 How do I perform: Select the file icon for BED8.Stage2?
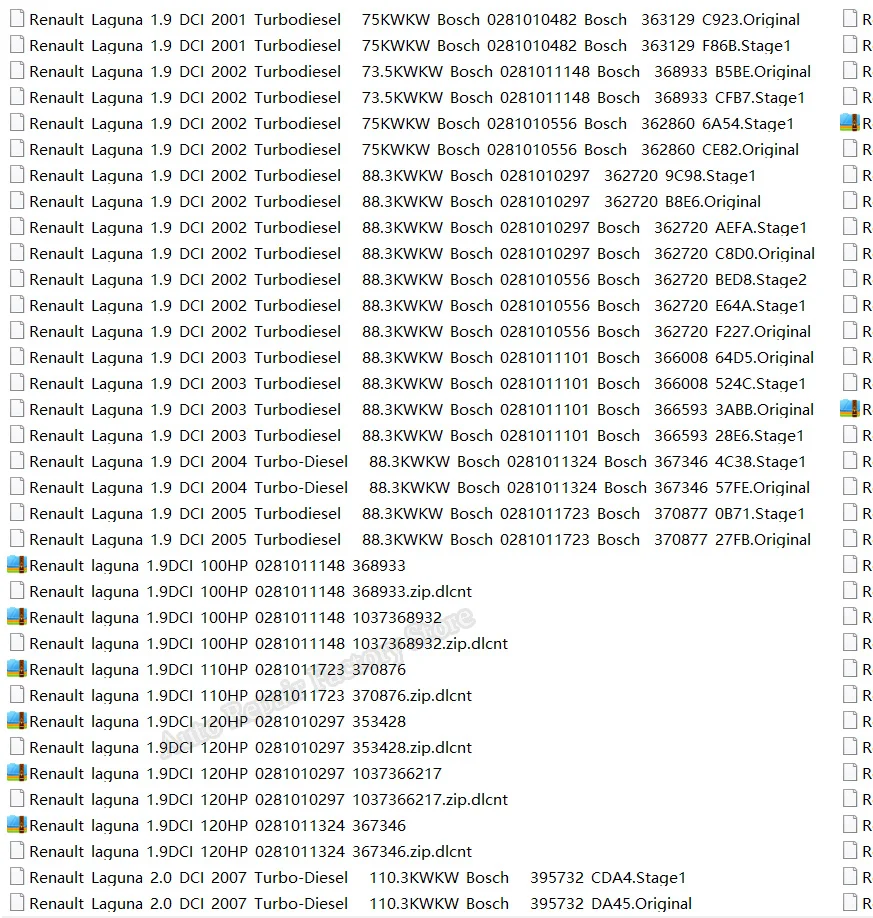pos(17,279)
